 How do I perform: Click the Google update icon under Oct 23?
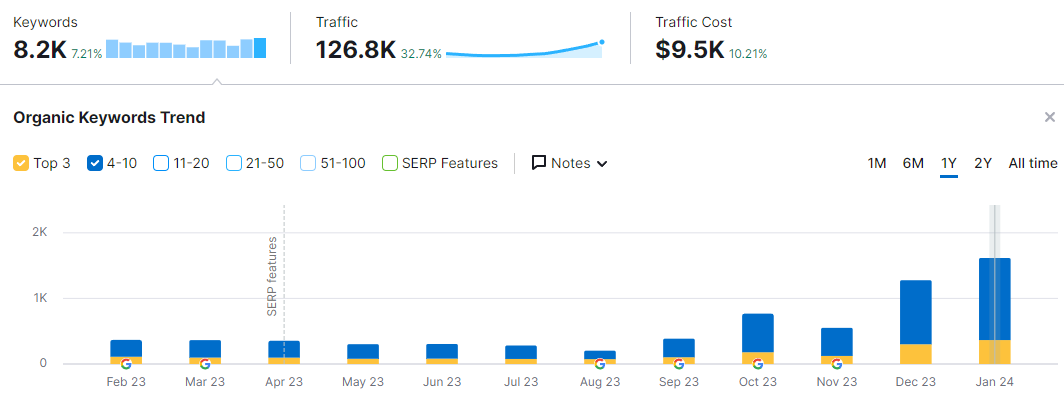click(x=758, y=364)
